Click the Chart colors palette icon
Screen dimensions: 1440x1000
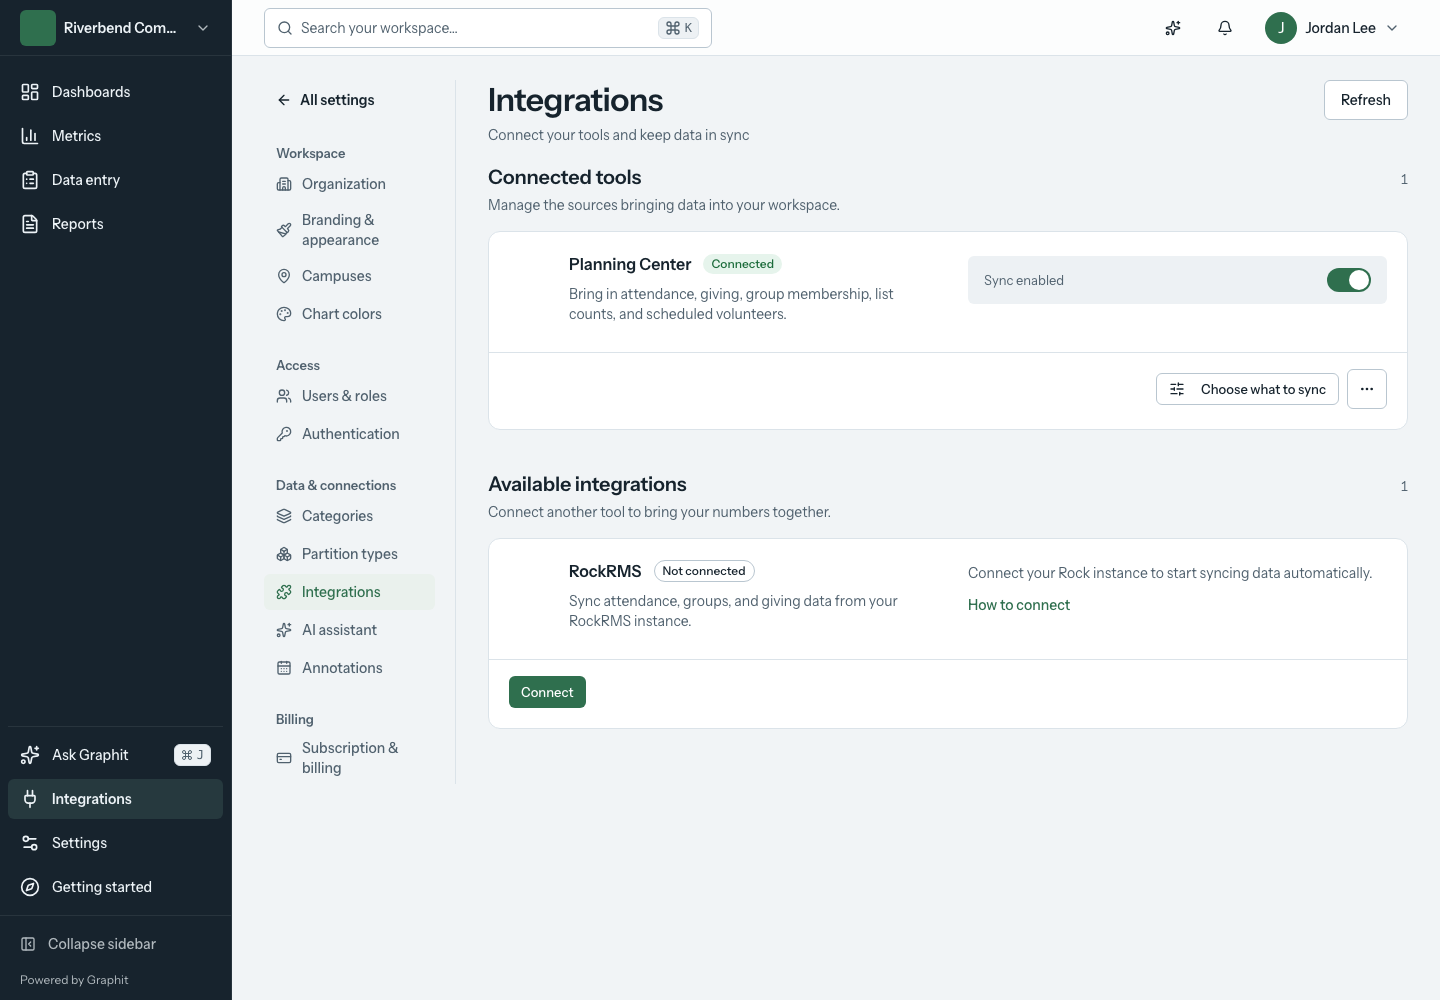284,314
